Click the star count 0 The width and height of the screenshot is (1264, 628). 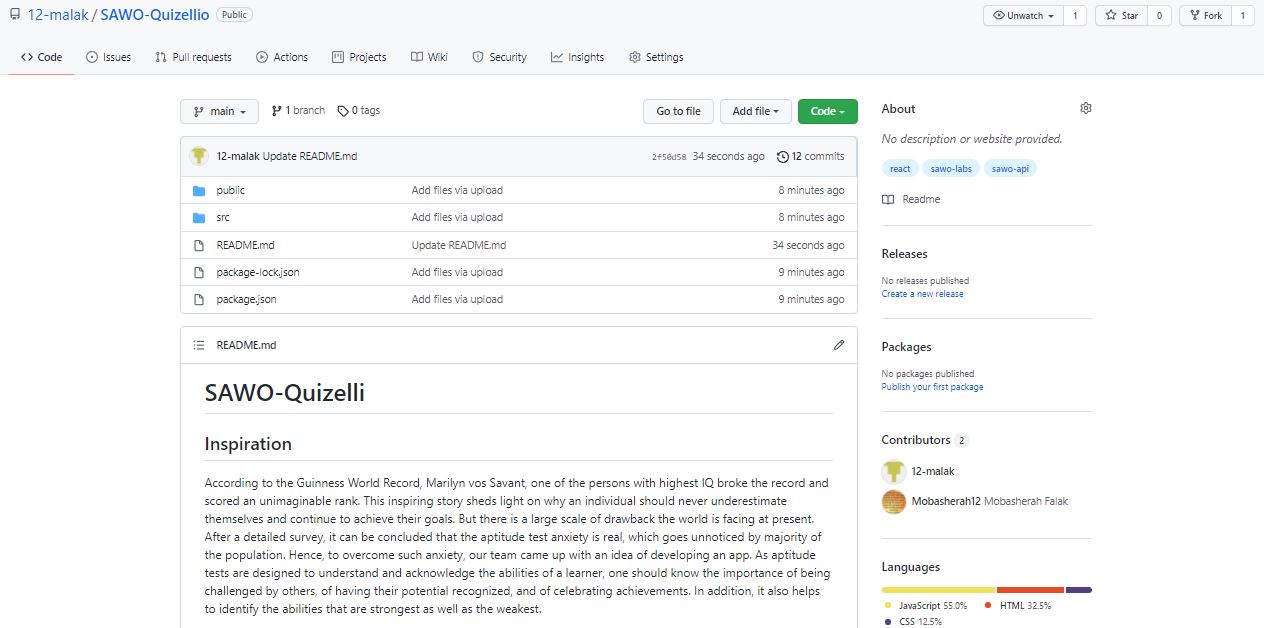(x=1159, y=16)
